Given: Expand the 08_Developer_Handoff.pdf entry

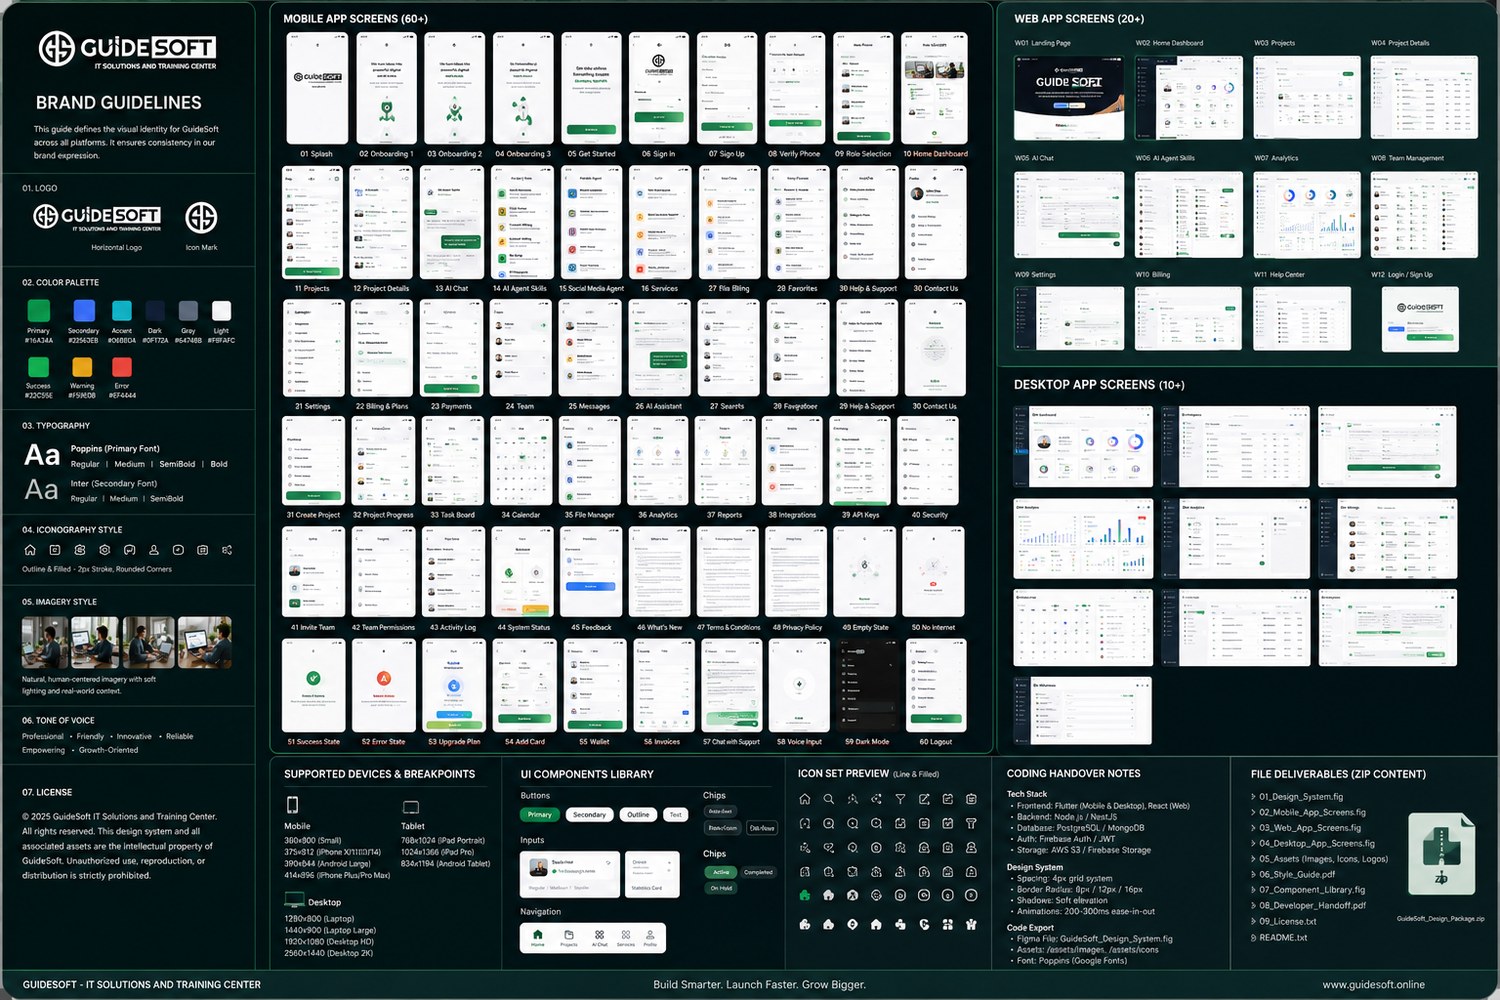Looking at the screenshot, I should (x=1253, y=906).
